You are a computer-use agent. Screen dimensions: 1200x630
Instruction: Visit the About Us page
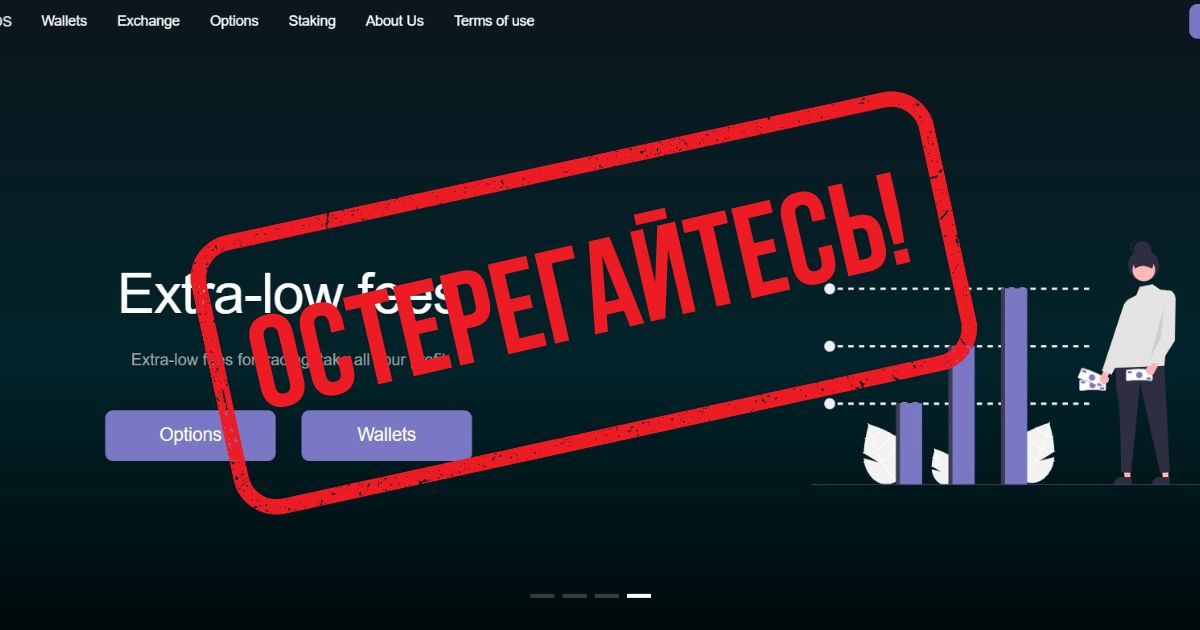(394, 20)
